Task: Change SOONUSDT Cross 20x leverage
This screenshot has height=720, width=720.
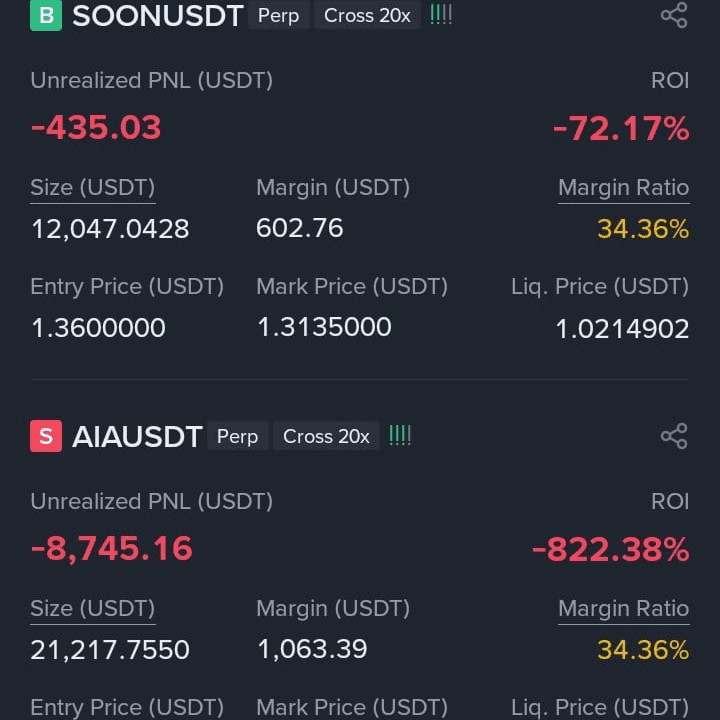Action: [x=367, y=16]
